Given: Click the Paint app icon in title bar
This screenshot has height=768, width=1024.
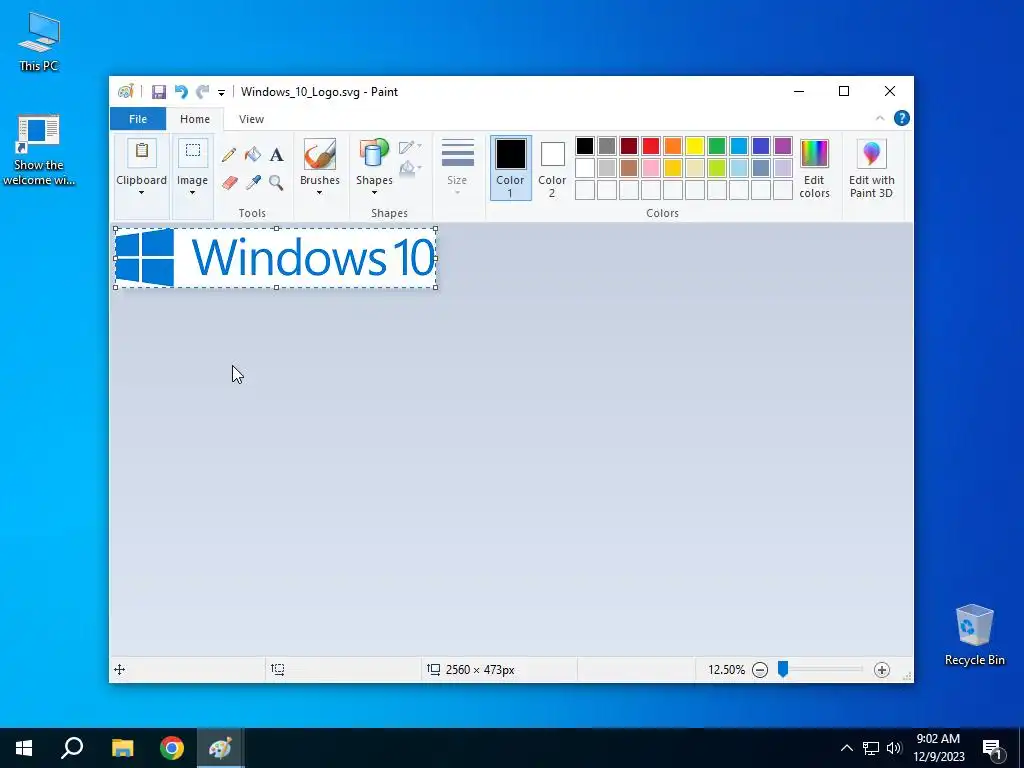Looking at the screenshot, I should (x=125, y=91).
